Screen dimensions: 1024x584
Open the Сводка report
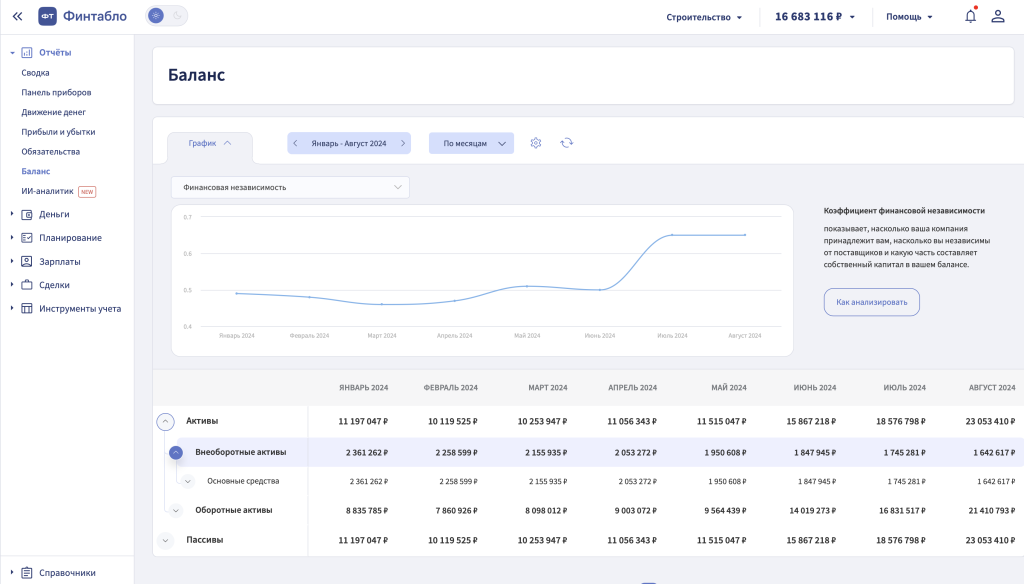click(x=35, y=73)
